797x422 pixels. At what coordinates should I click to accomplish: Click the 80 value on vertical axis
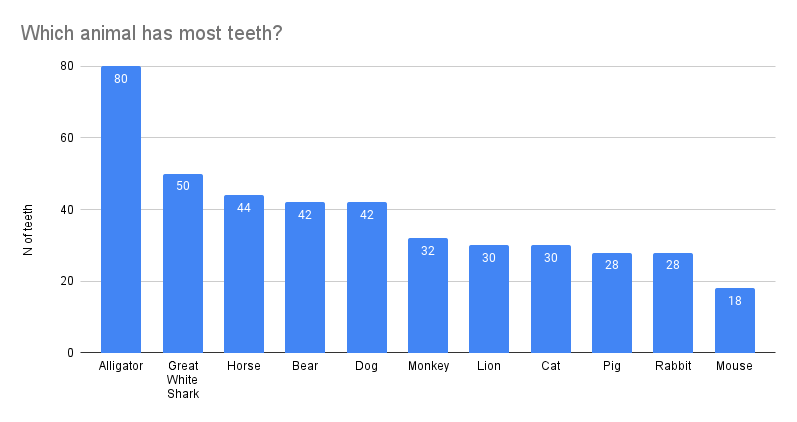tap(66, 66)
